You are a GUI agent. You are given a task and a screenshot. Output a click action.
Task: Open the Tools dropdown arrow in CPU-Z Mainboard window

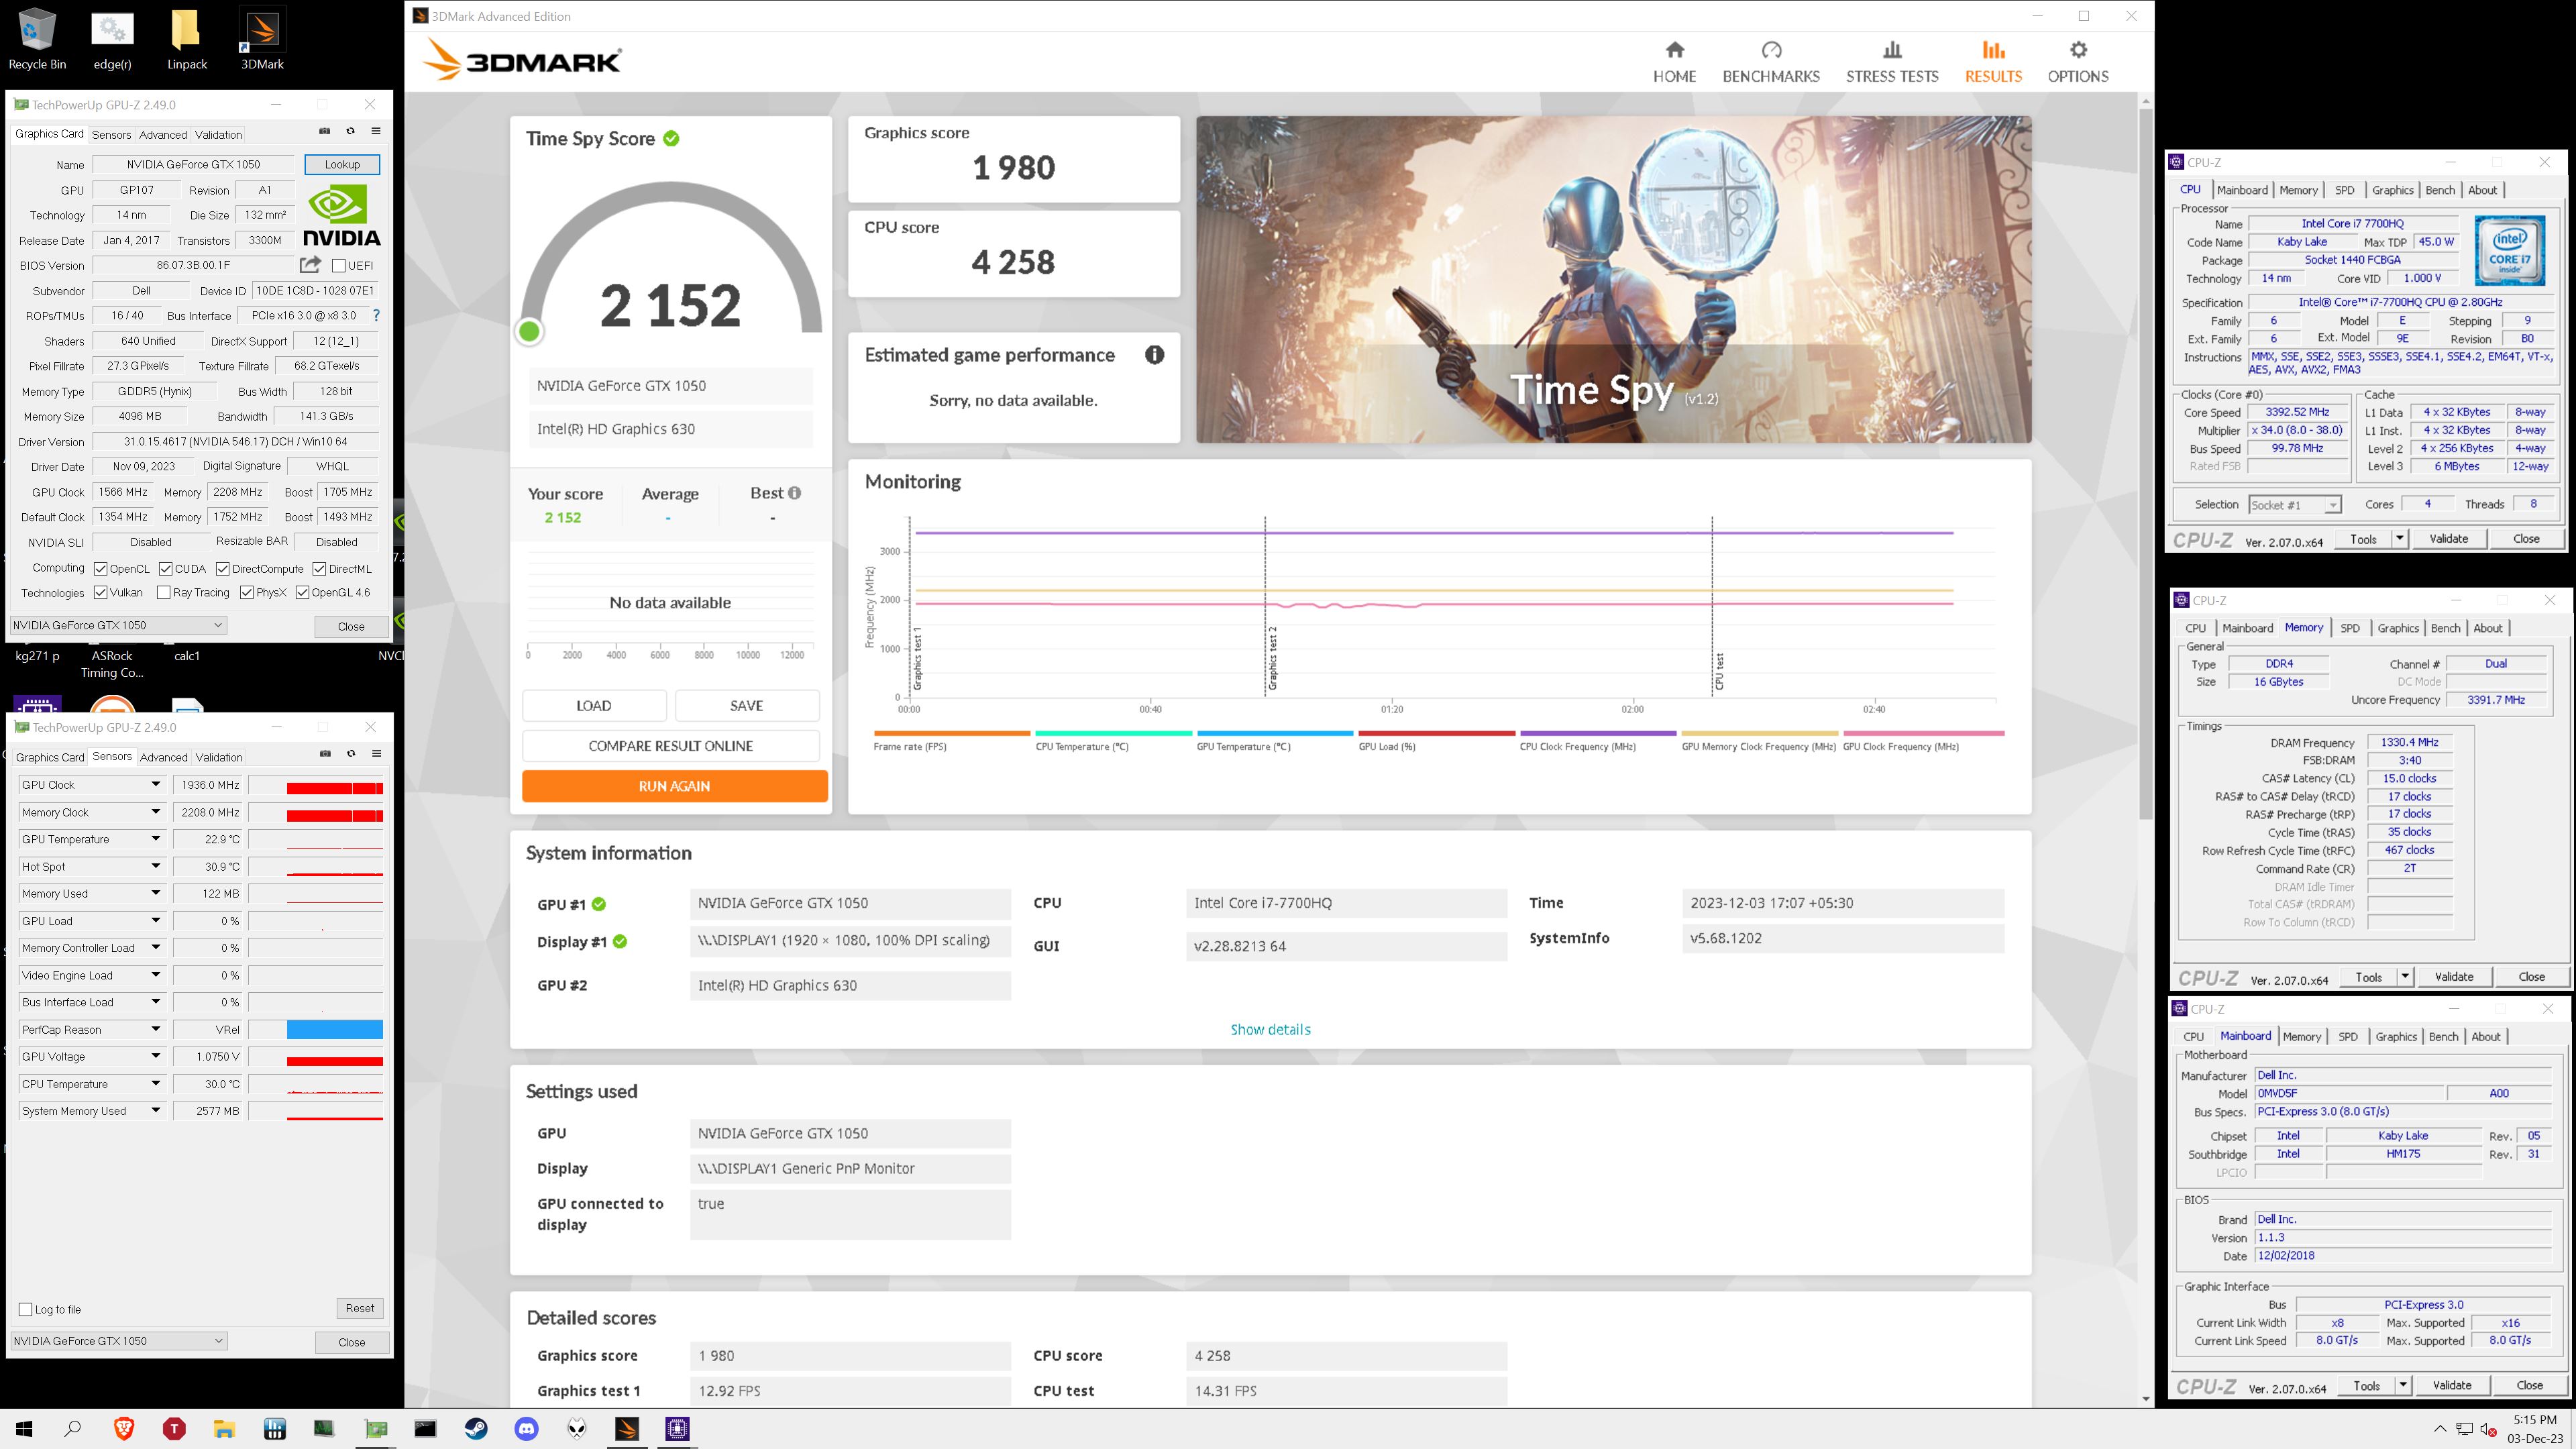coord(2402,1385)
